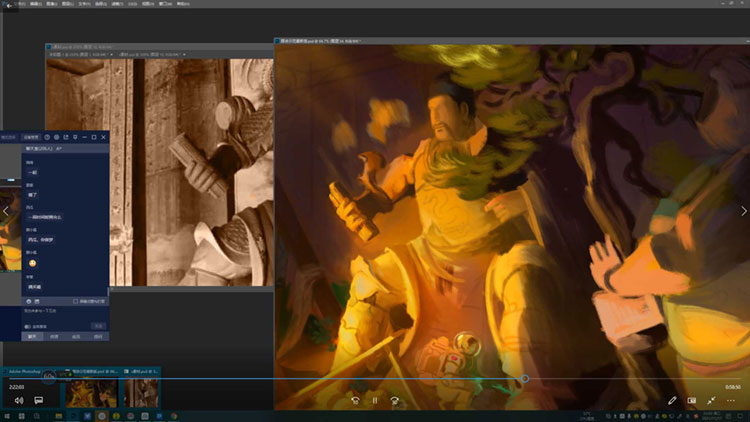The image size is (750, 422).
Task: Mute the volume speaker icon
Action: [18, 400]
